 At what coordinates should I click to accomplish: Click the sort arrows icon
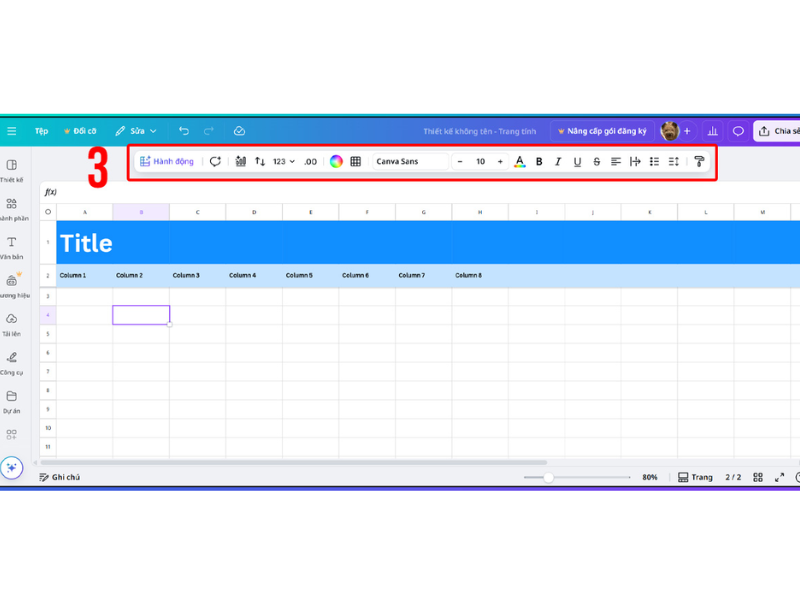tap(260, 161)
